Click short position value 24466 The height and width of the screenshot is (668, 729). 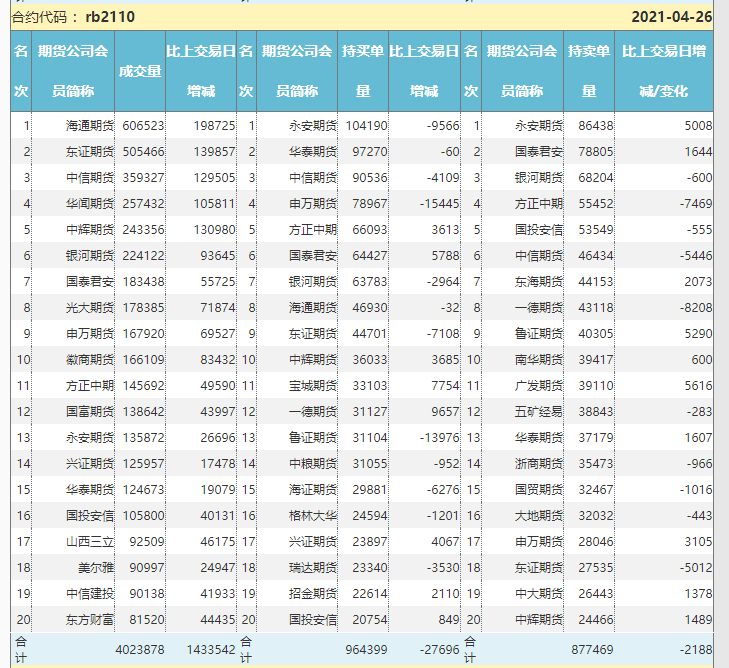tap(596, 620)
